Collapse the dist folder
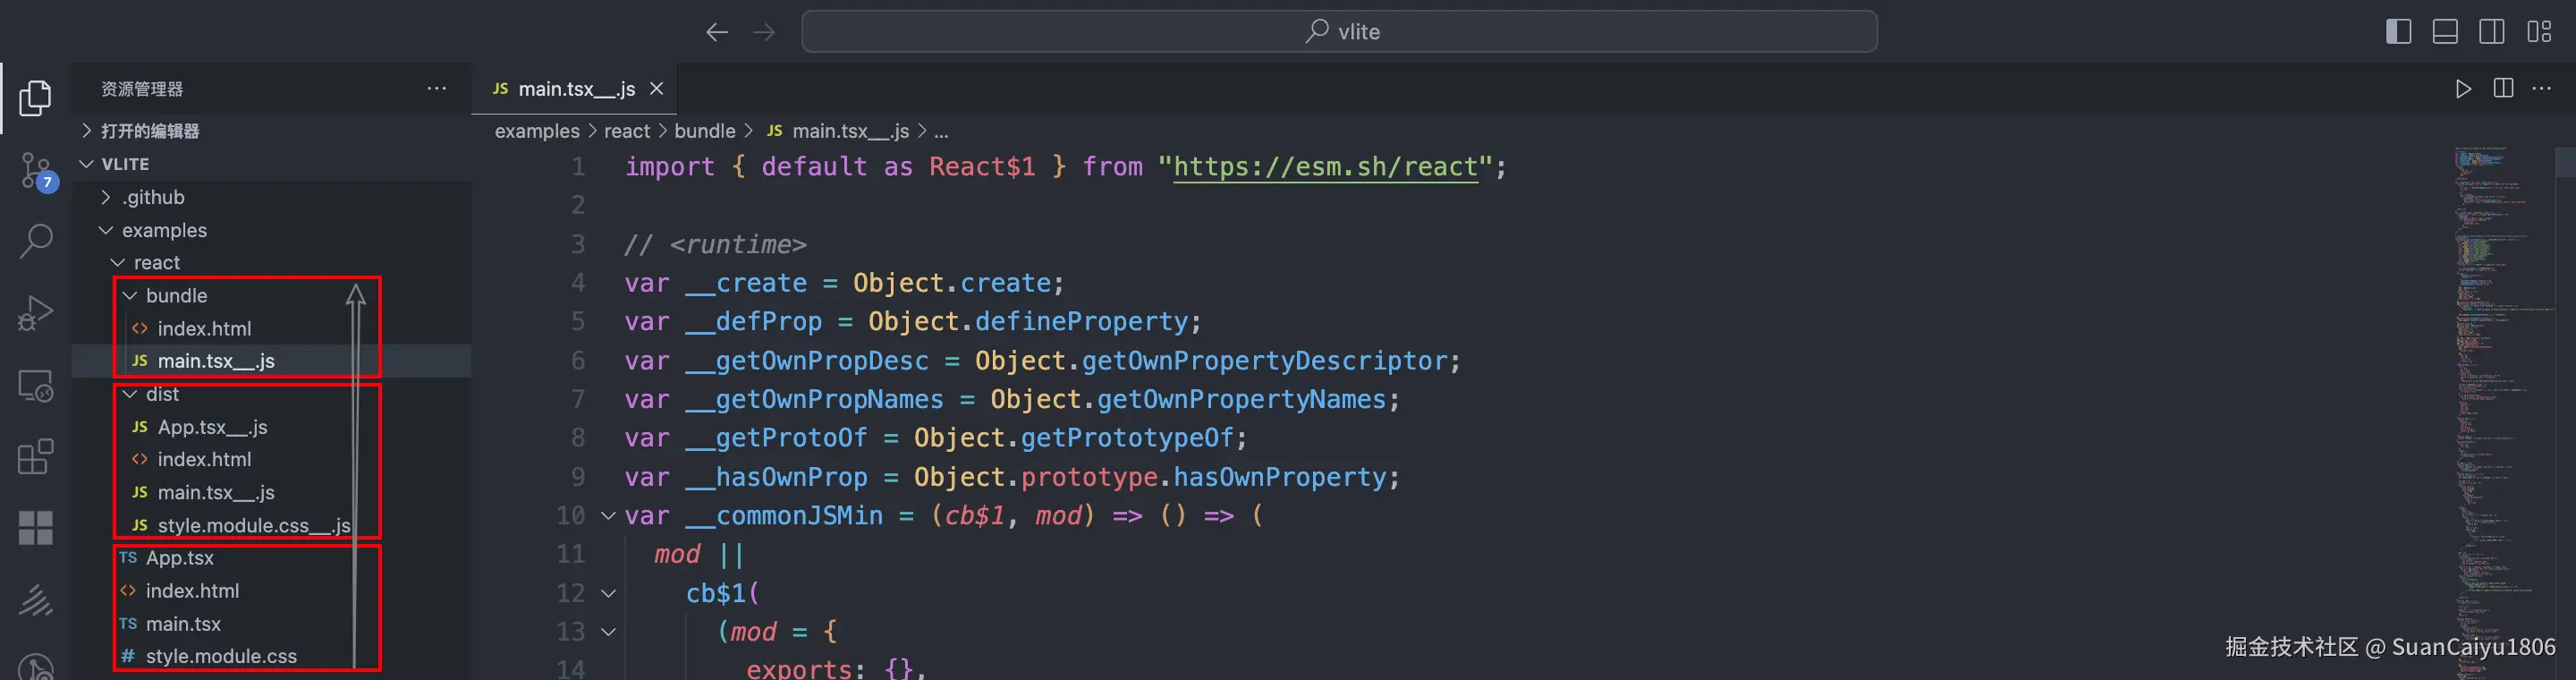Image resolution: width=2576 pixels, height=680 pixels. [x=272, y=394]
